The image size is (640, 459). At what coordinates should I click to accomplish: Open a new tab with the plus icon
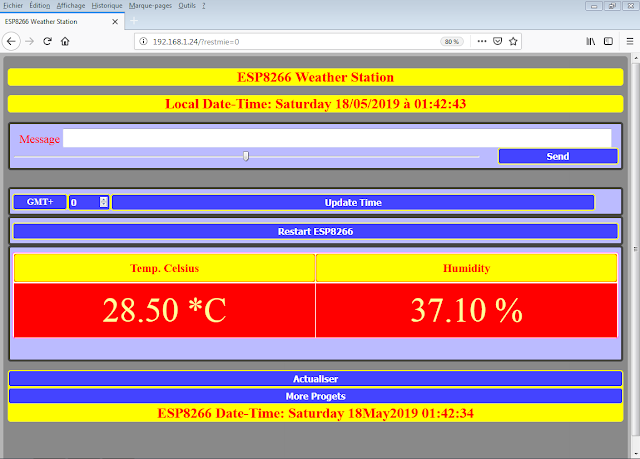[134, 21]
